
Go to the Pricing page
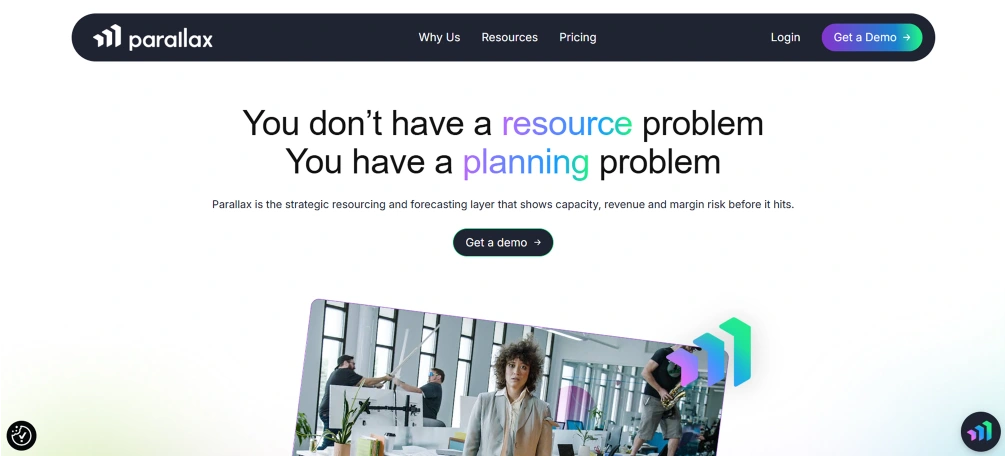pyautogui.click(x=577, y=37)
